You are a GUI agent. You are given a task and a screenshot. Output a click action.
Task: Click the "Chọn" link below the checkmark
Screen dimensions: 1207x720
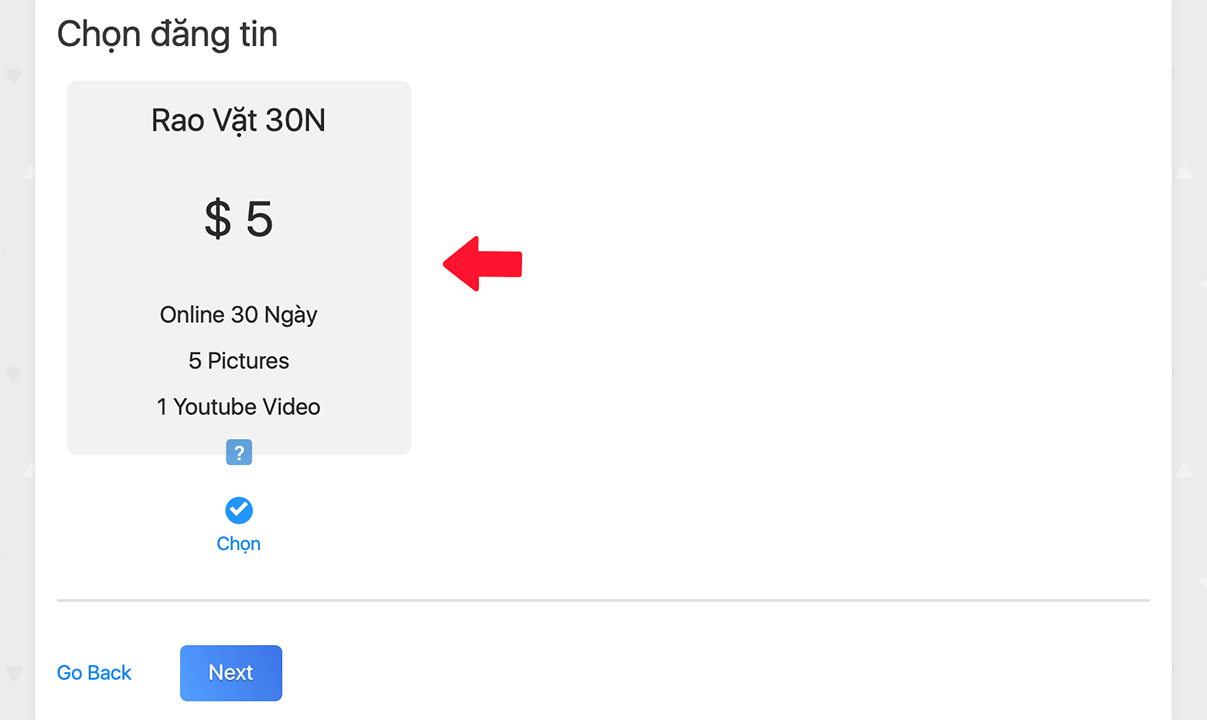pyautogui.click(x=238, y=544)
